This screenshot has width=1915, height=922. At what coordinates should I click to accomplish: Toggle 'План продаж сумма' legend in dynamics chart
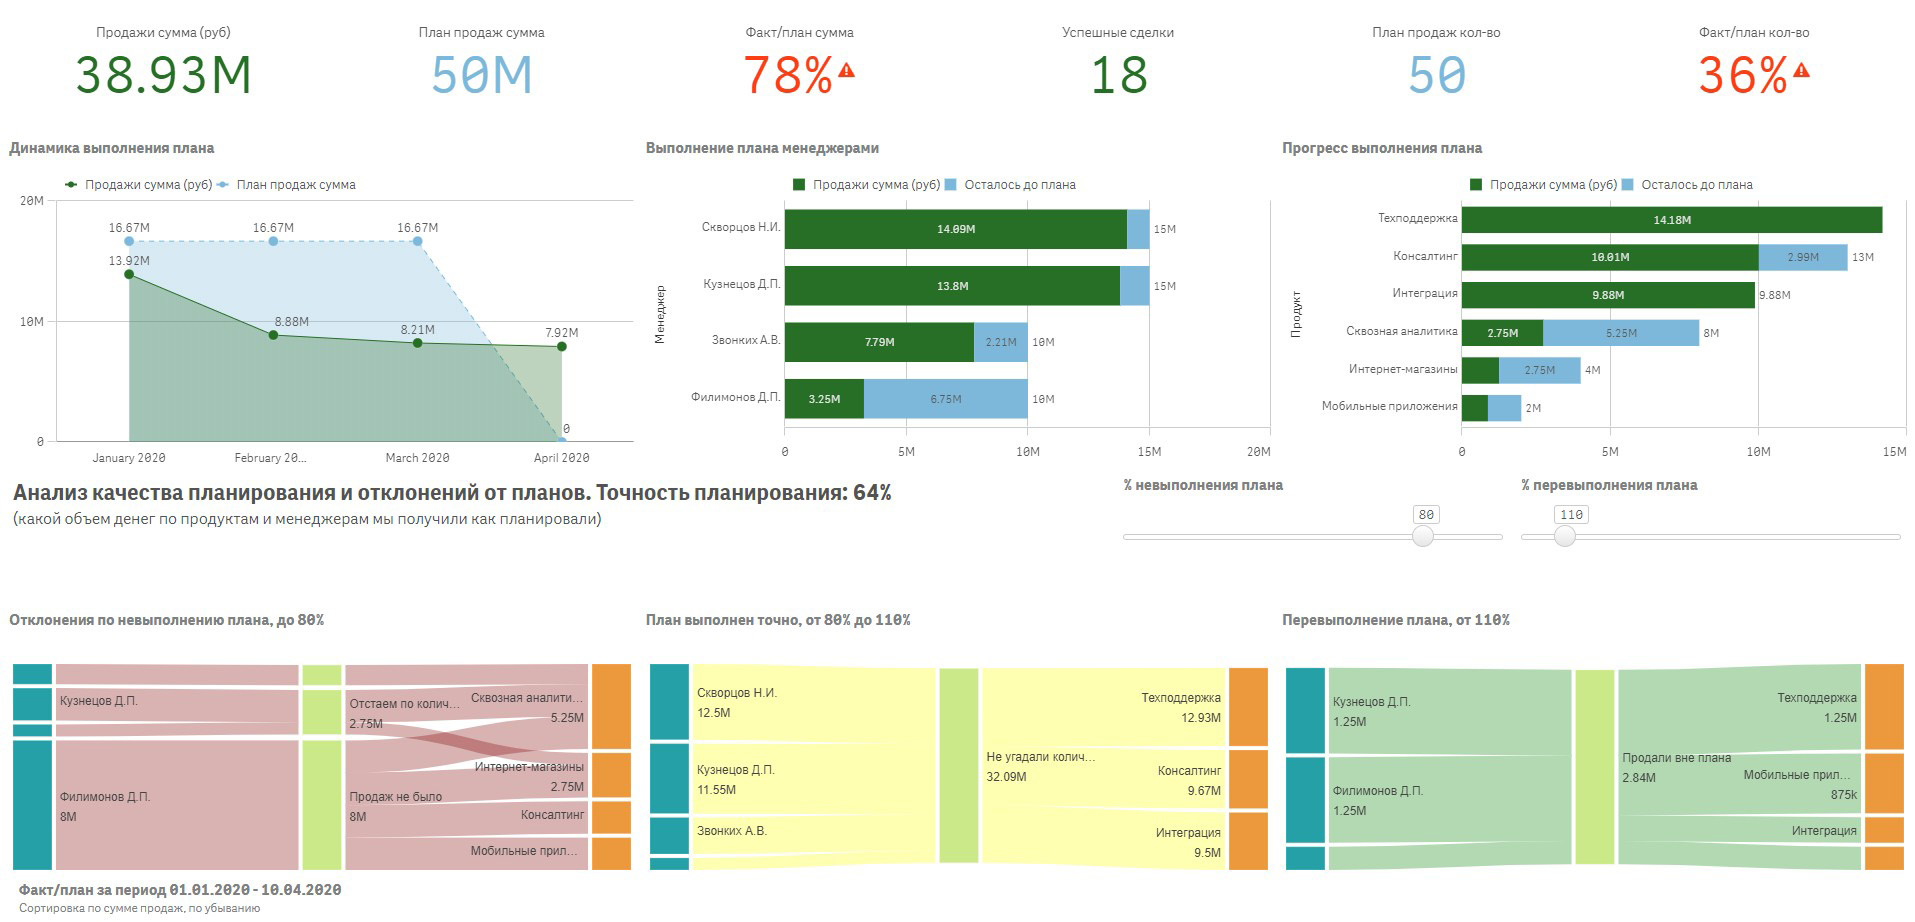287,185
